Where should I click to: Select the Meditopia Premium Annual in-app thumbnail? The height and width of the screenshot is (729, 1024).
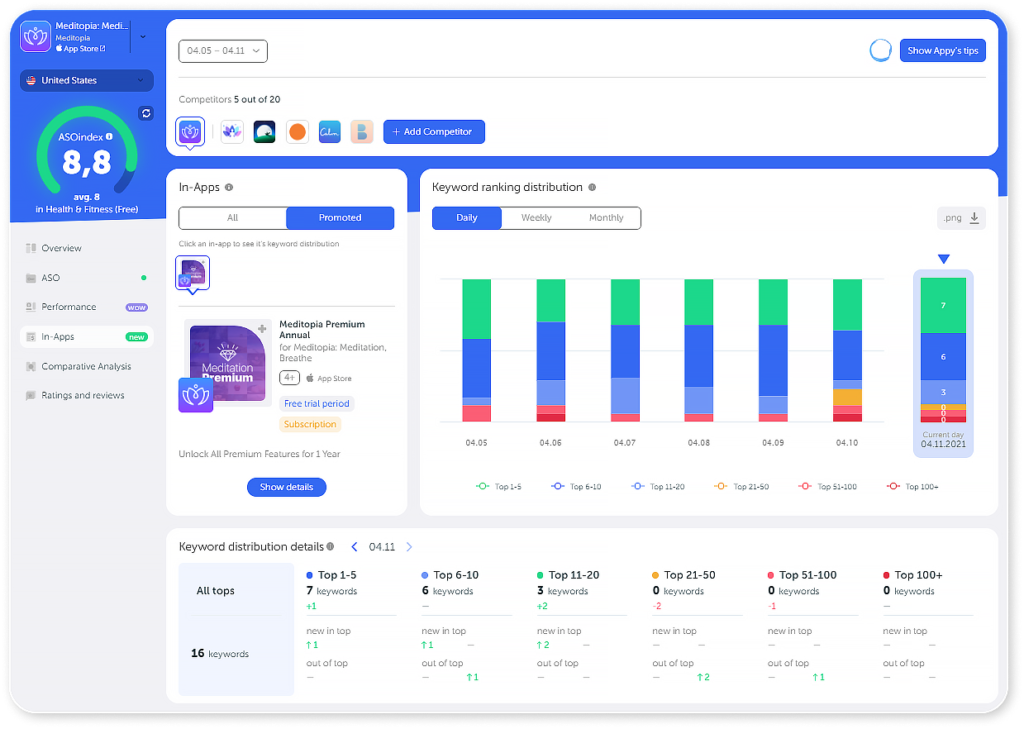tap(193, 273)
